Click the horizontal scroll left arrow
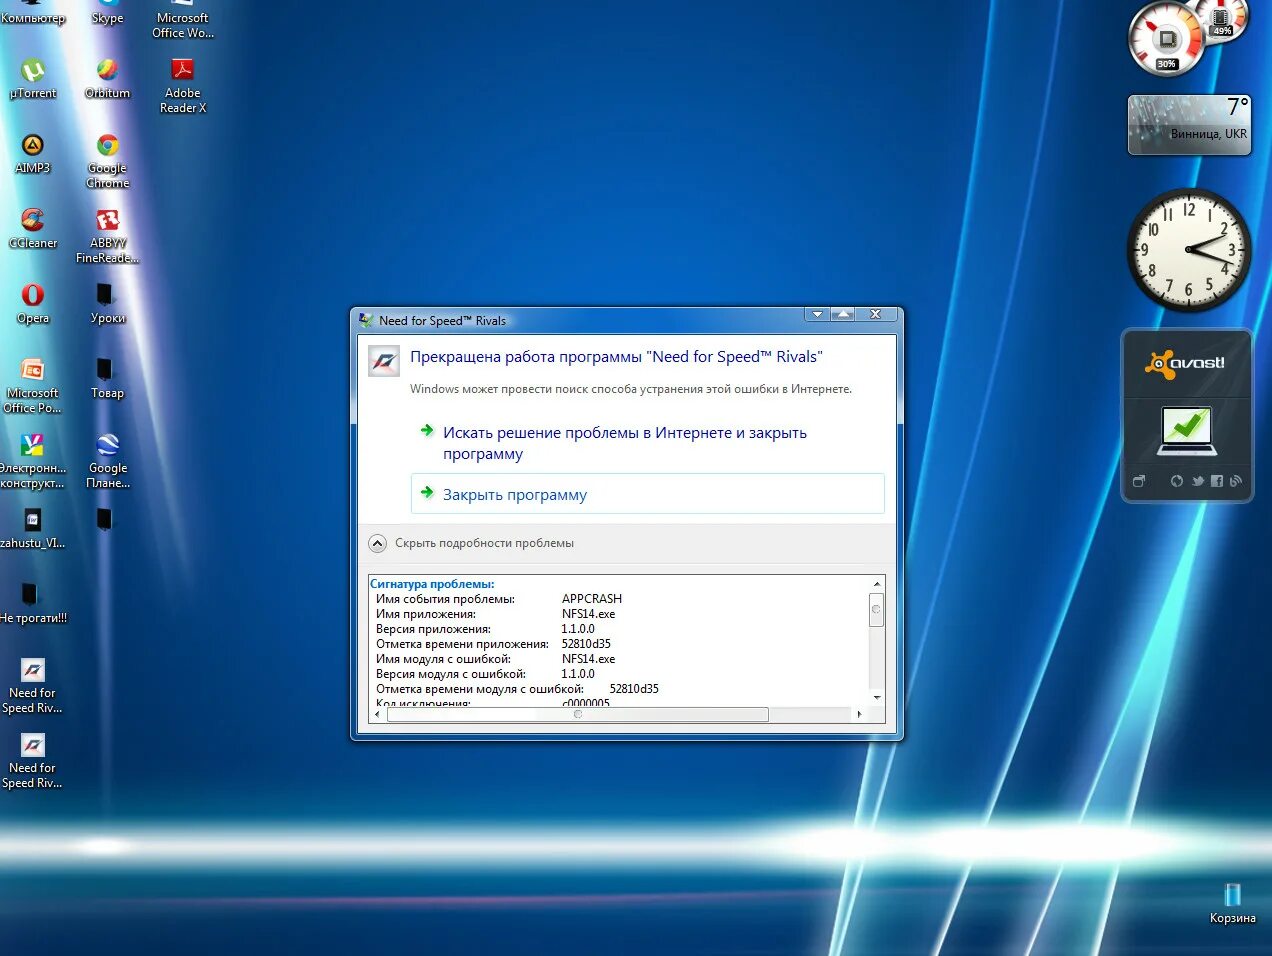Image resolution: width=1272 pixels, height=956 pixels. tap(377, 714)
